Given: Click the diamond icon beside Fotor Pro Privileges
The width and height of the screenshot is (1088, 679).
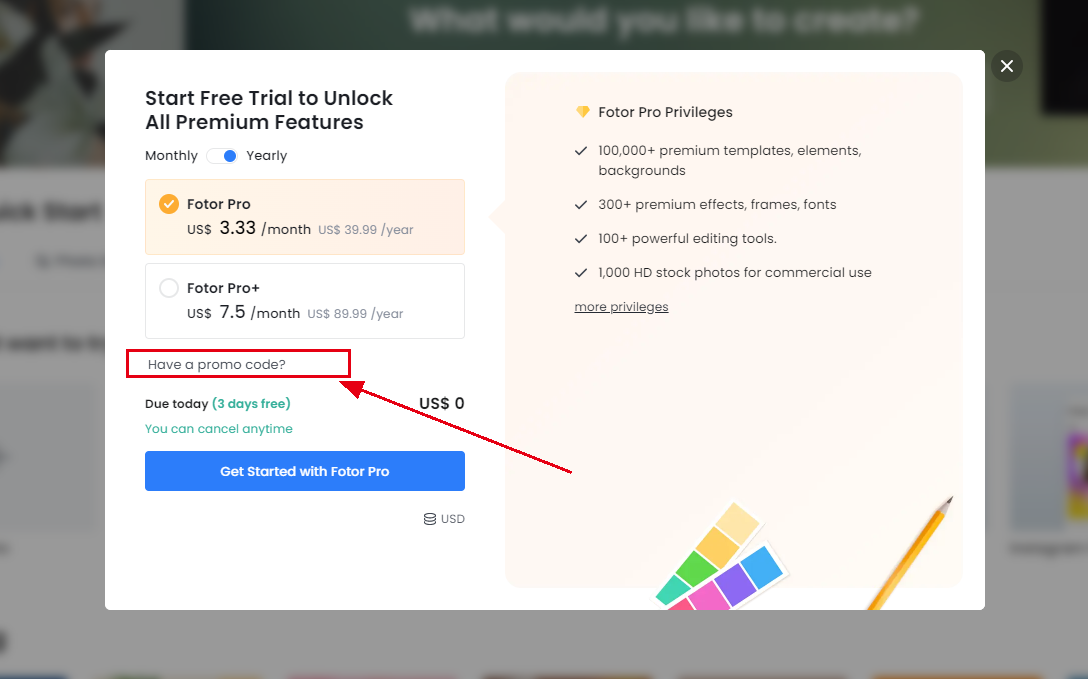Looking at the screenshot, I should tap(582, 112).
